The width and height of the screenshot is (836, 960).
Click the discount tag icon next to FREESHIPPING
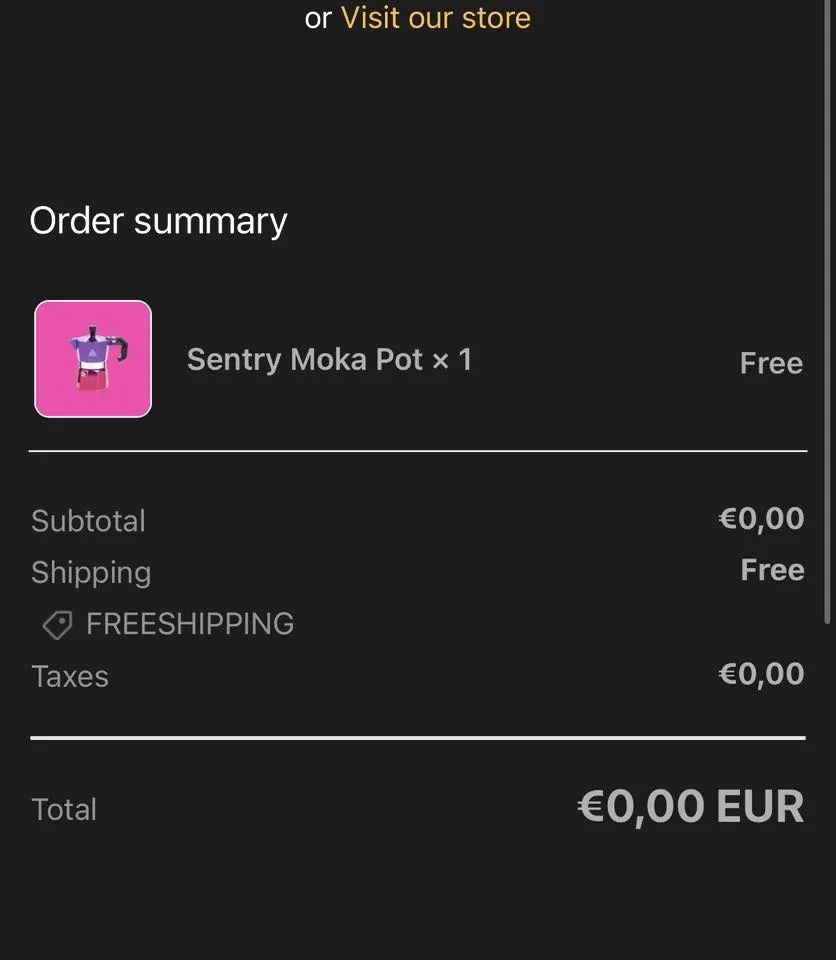(57, 625)
